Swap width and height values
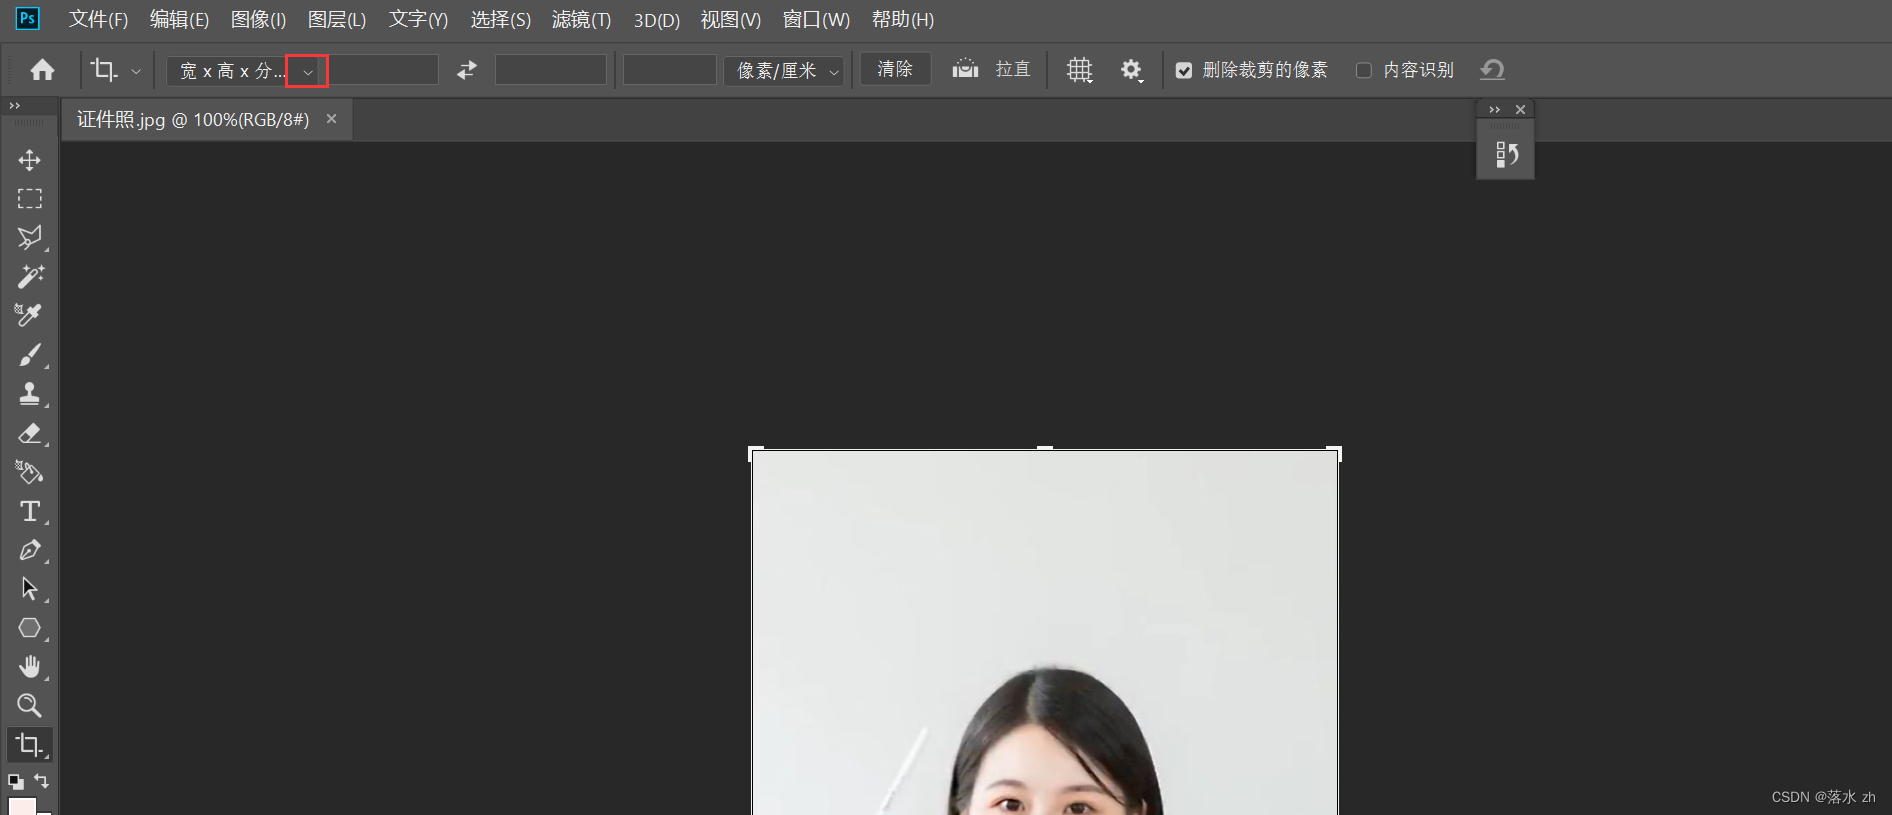The height and width of the screenshot is (815, 1892). click(467, 70)
